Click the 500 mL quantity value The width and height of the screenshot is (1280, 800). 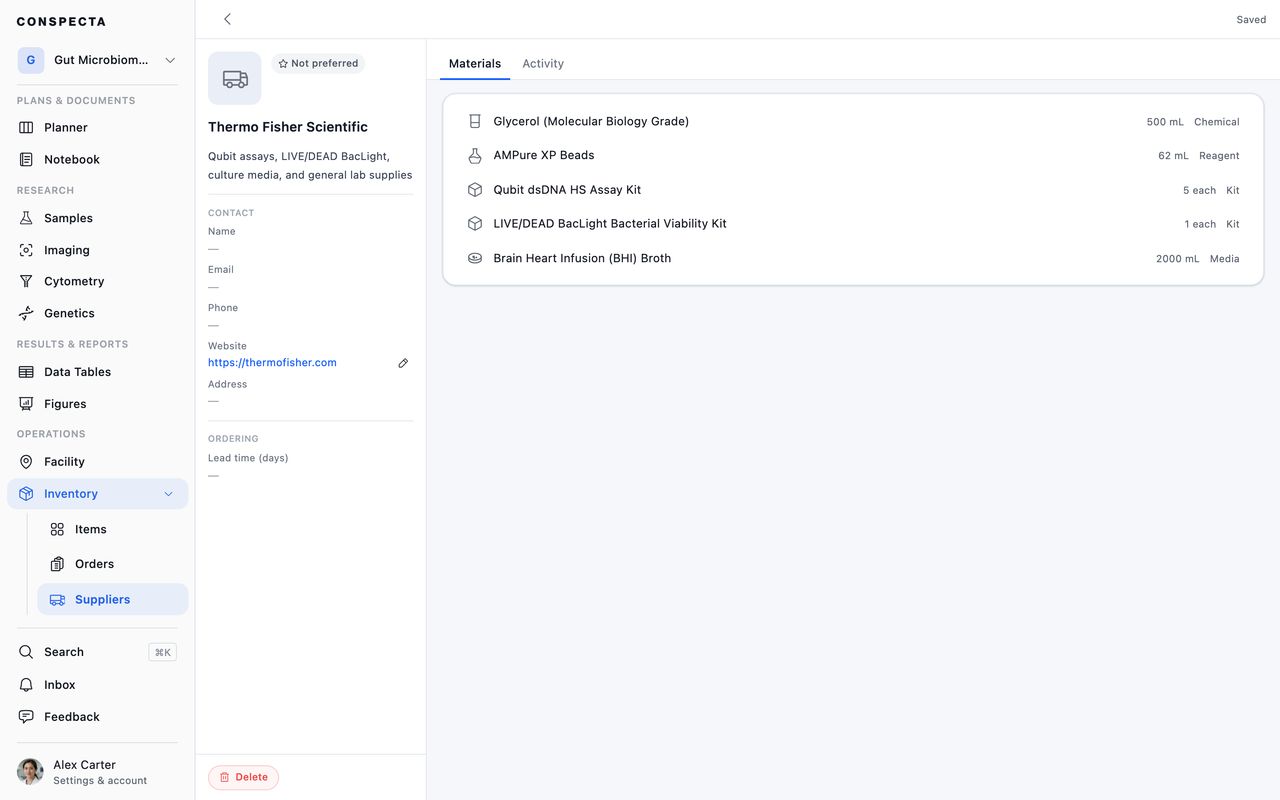[x=1165, y=122]
